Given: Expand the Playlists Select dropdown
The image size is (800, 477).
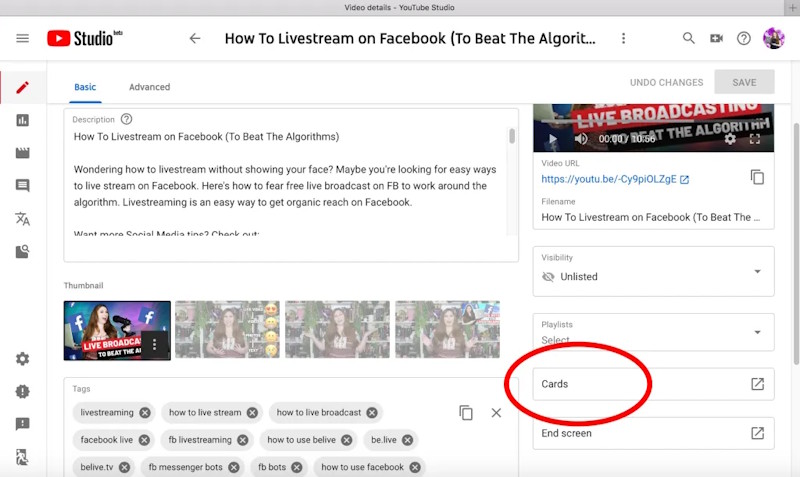Looking at the screenshot, I should [654, 332].
